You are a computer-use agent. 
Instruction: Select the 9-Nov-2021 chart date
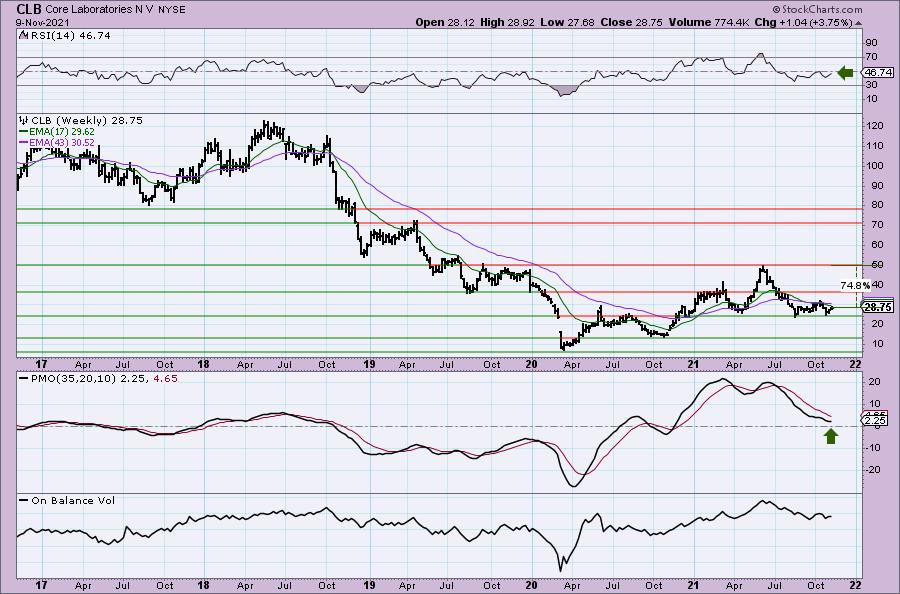click(x=42, y=22)
